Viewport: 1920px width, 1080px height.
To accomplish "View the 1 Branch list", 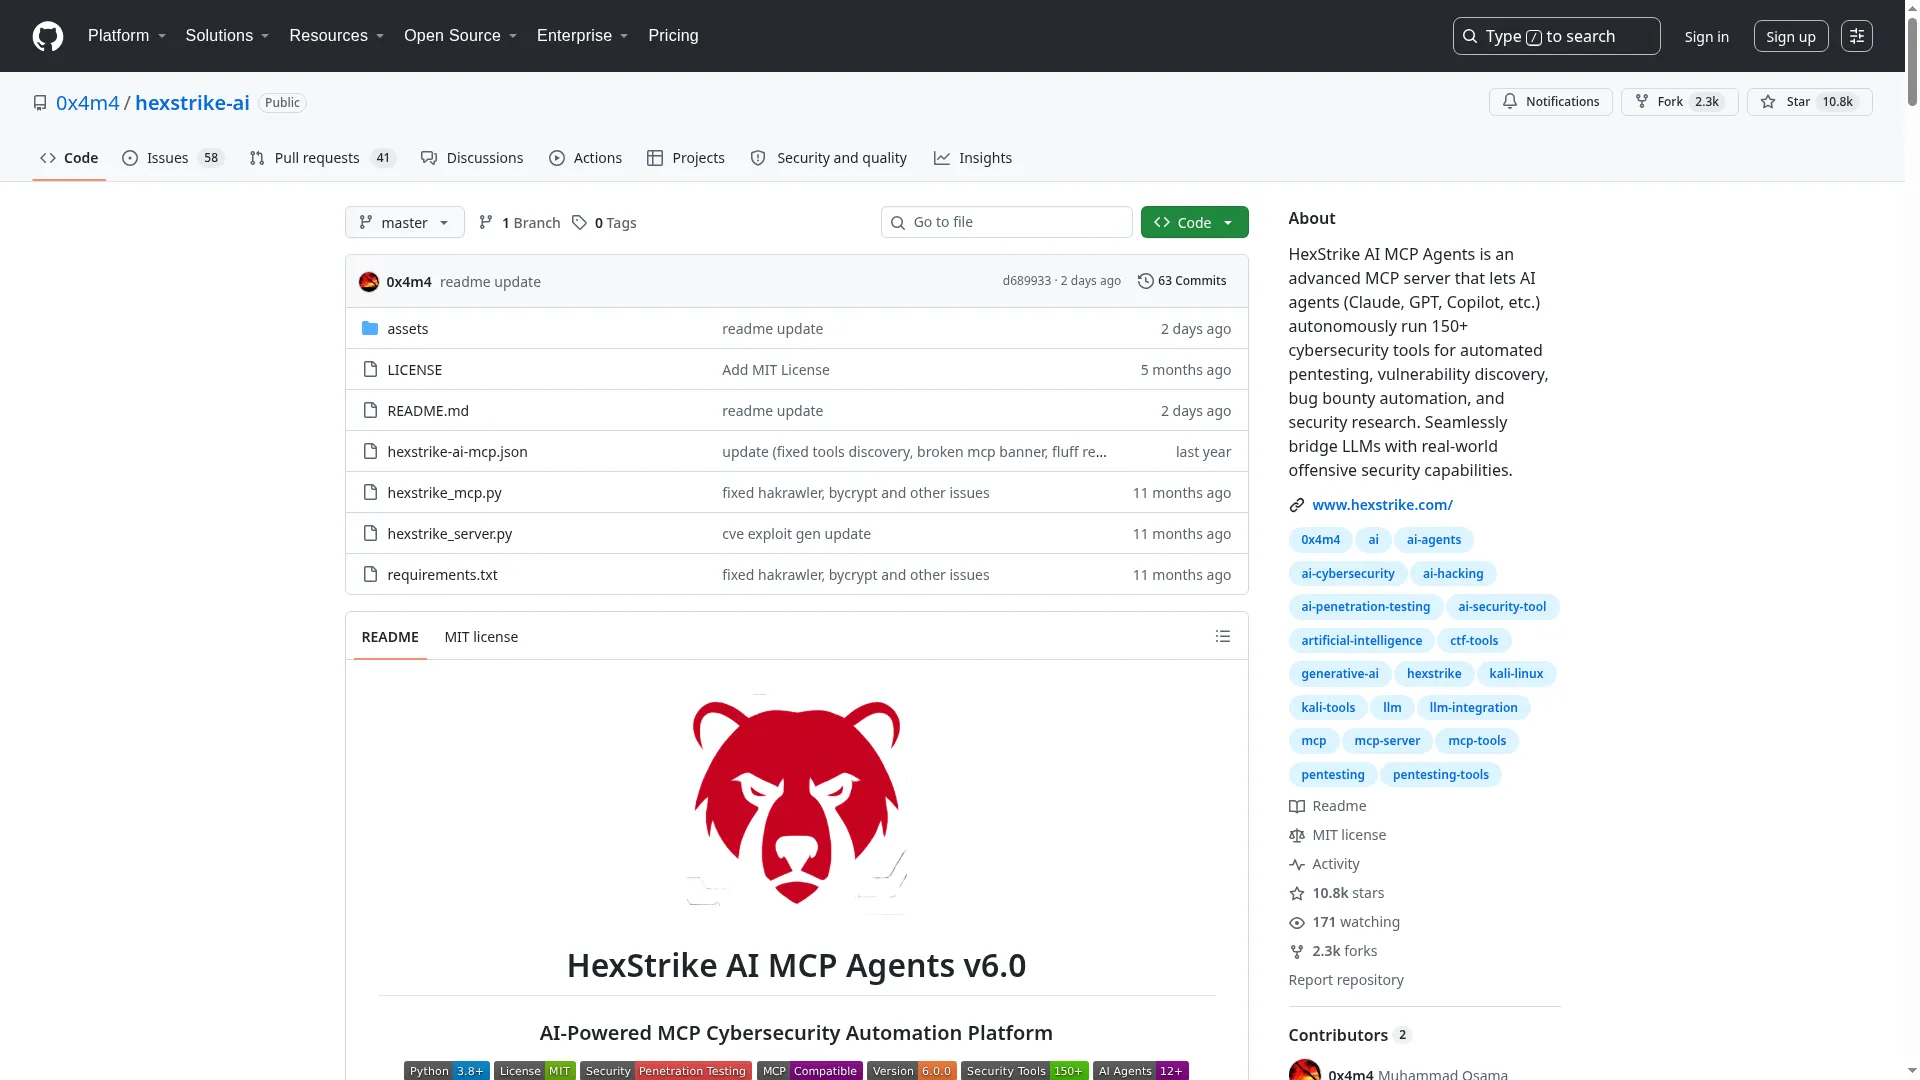I will (519, 223).
